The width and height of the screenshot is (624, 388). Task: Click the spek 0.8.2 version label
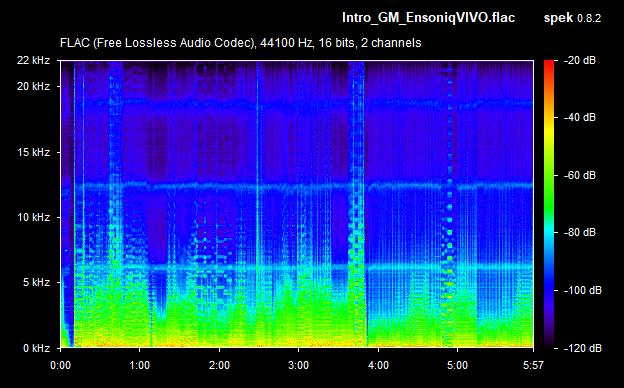pos(572,18)
